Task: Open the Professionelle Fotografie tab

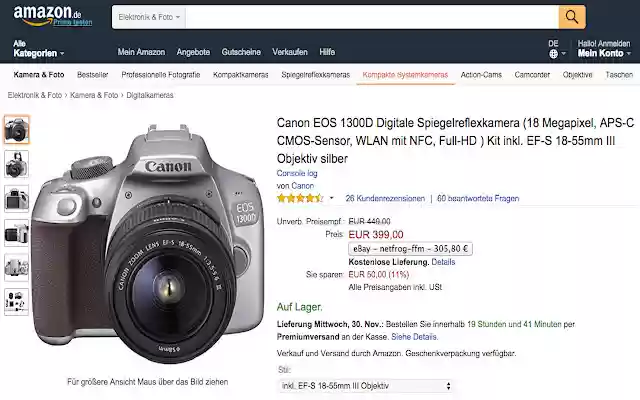Action: pyautogui.click(x=161, y=75)
